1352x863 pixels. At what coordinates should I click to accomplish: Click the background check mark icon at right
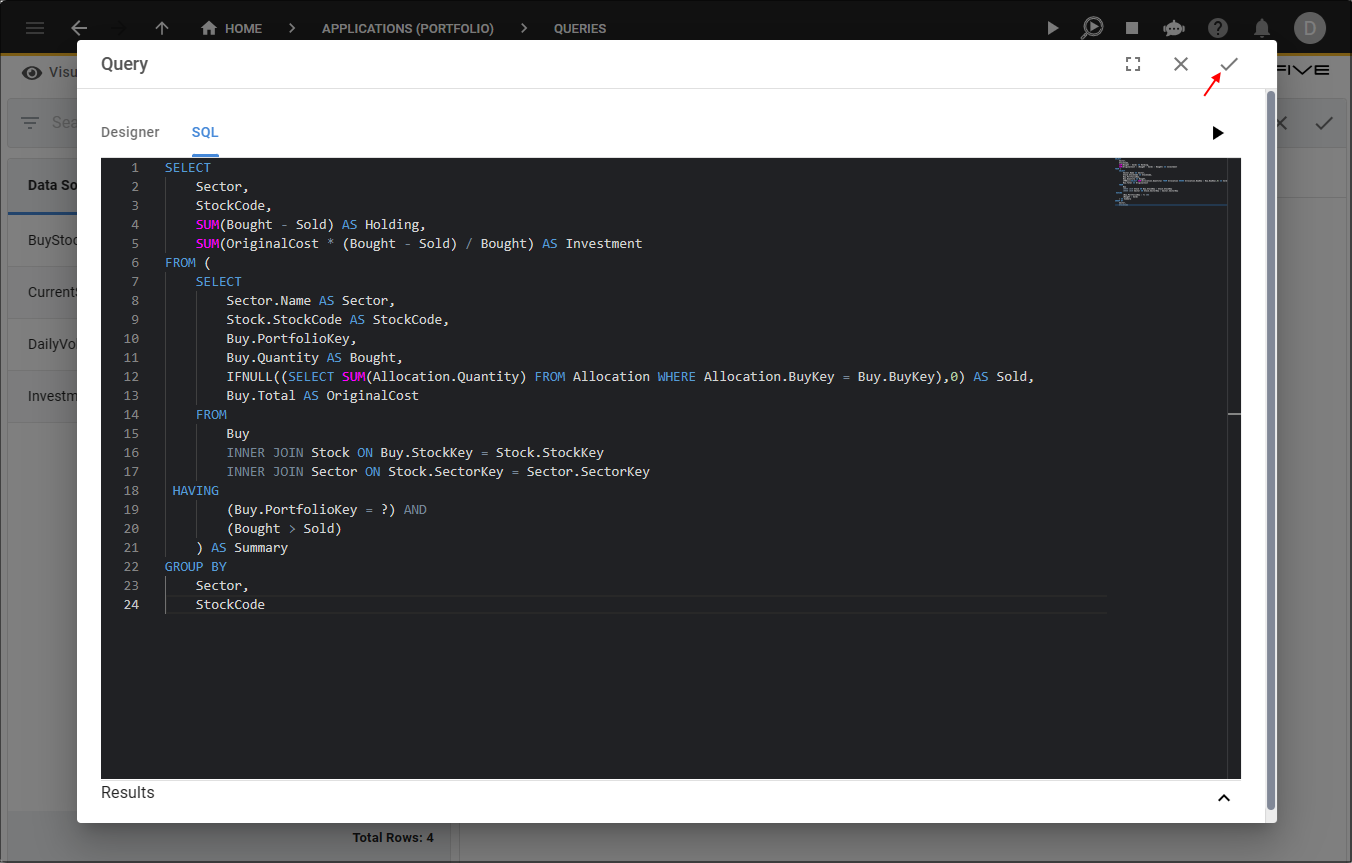[x=1324, y=123]
